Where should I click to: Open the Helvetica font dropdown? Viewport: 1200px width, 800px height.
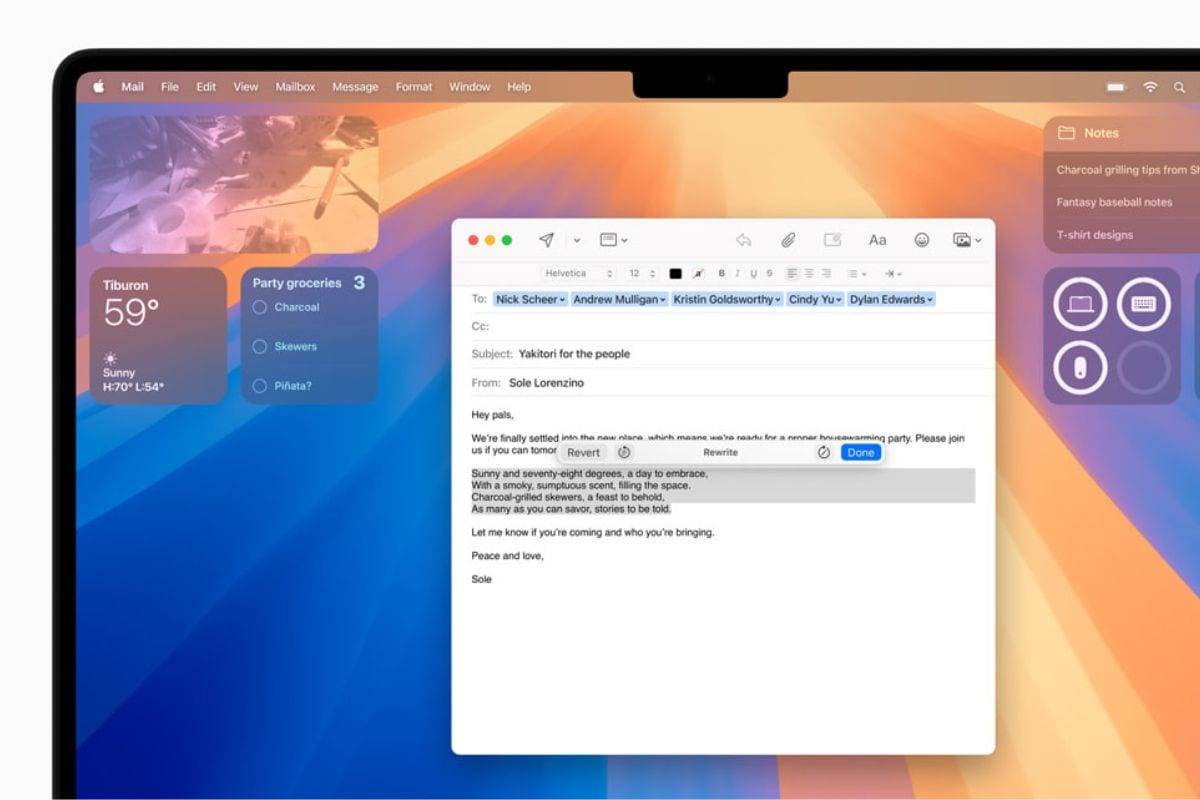click(x=579, y=273)
